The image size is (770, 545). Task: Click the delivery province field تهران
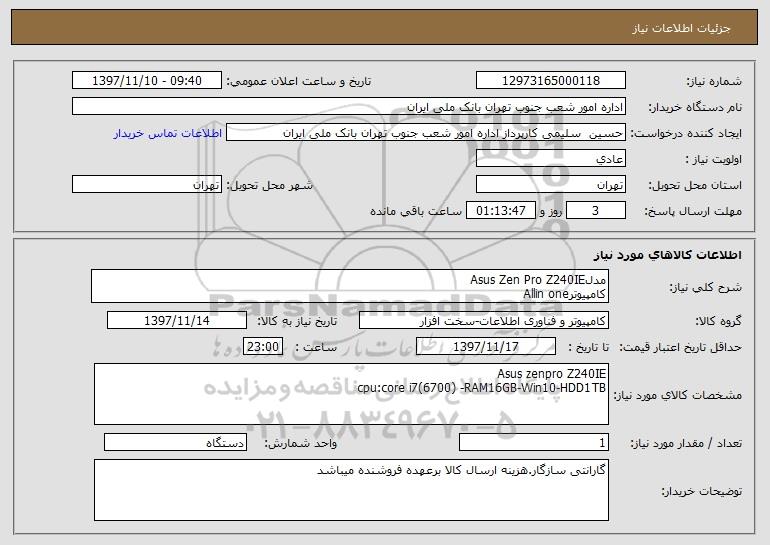(x=550, y=185)
